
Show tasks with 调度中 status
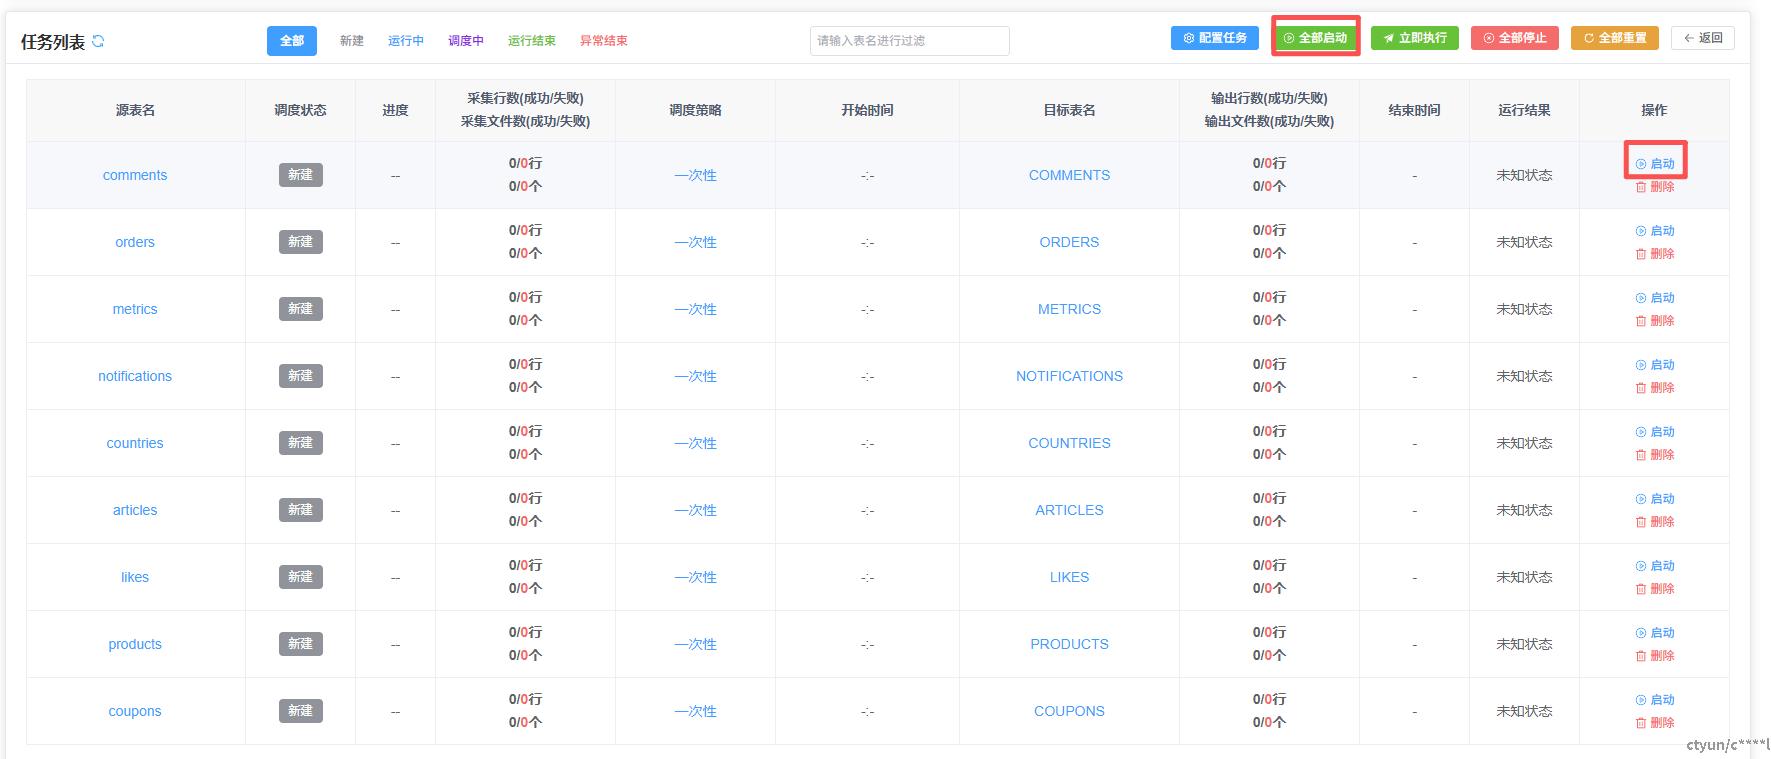pos(466,41)
